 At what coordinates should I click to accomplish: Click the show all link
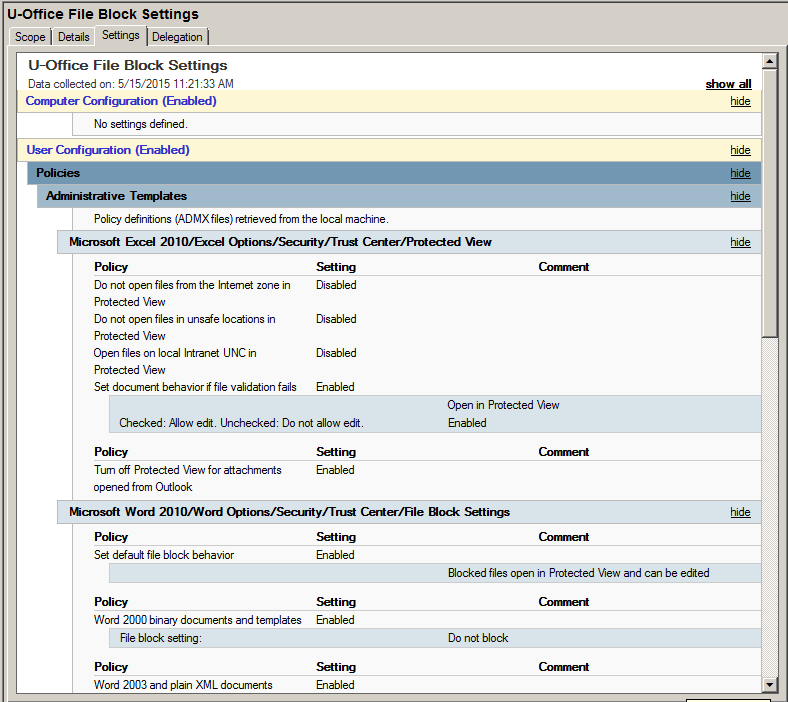[728, 84]
